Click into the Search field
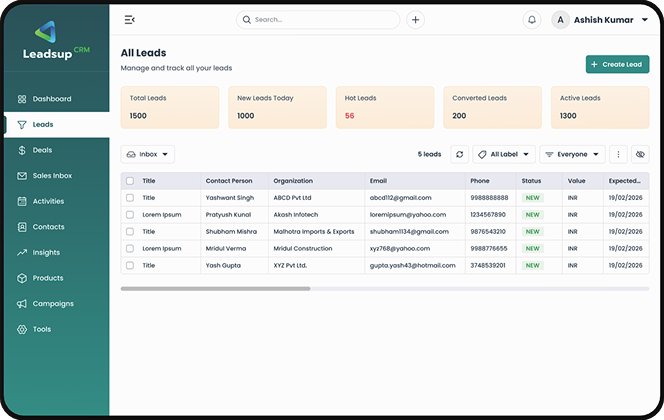Viewport: 664px width, 420px height. 320,20
